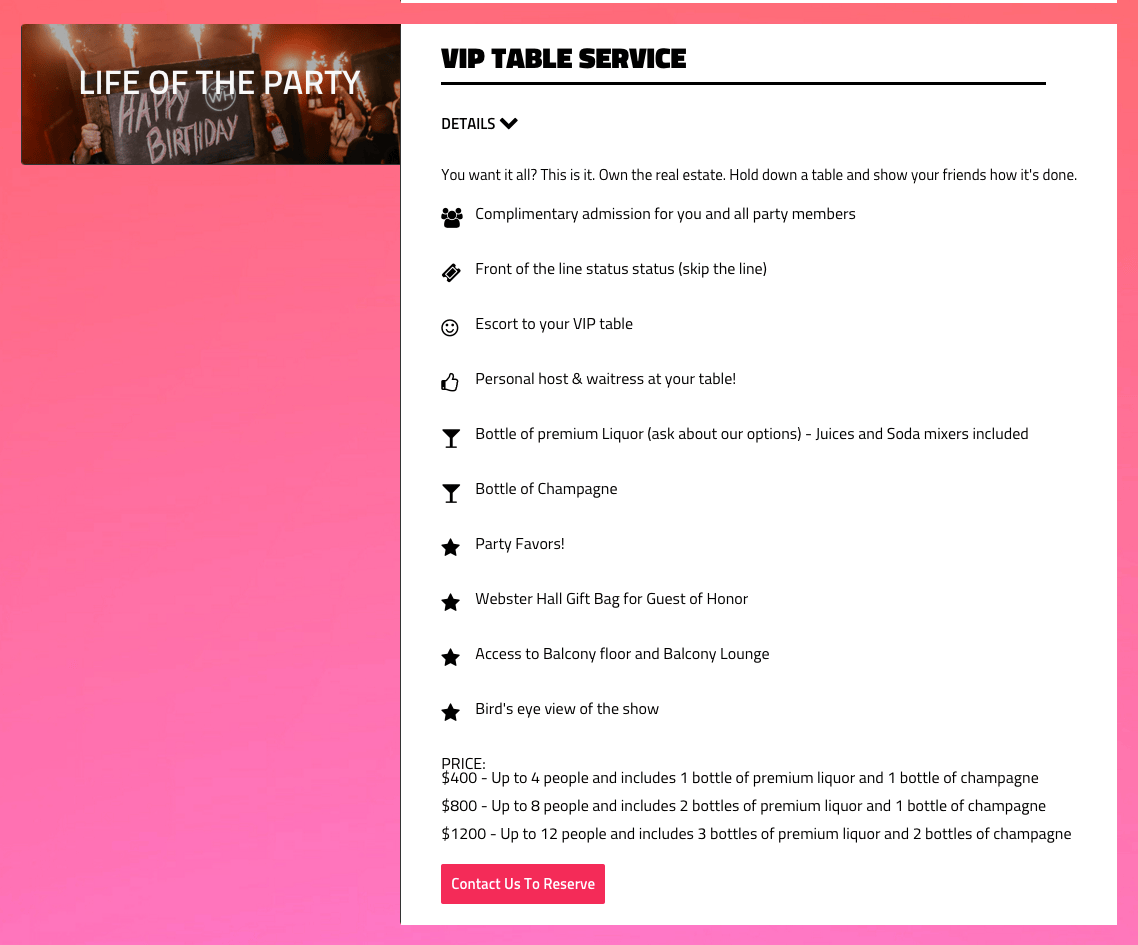
Task: Click star icon beside Webster Hall Gift Bag
Action: point(451,602)
